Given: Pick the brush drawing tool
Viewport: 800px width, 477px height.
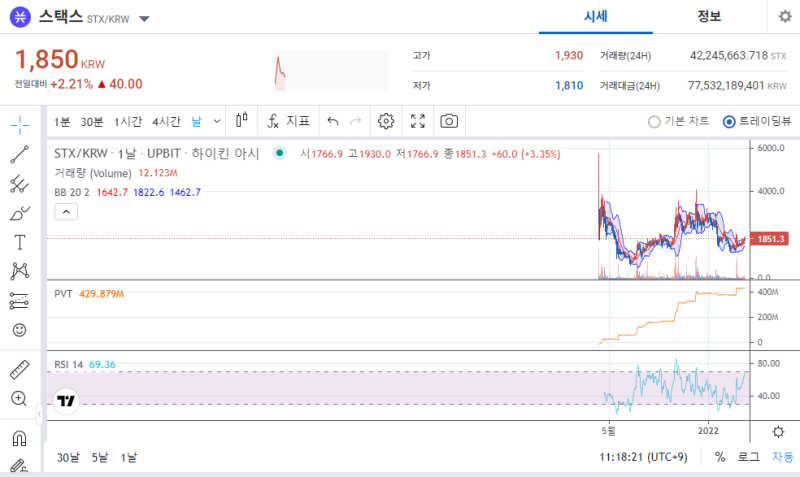Looking at the screenshot, I should [19, 213].
